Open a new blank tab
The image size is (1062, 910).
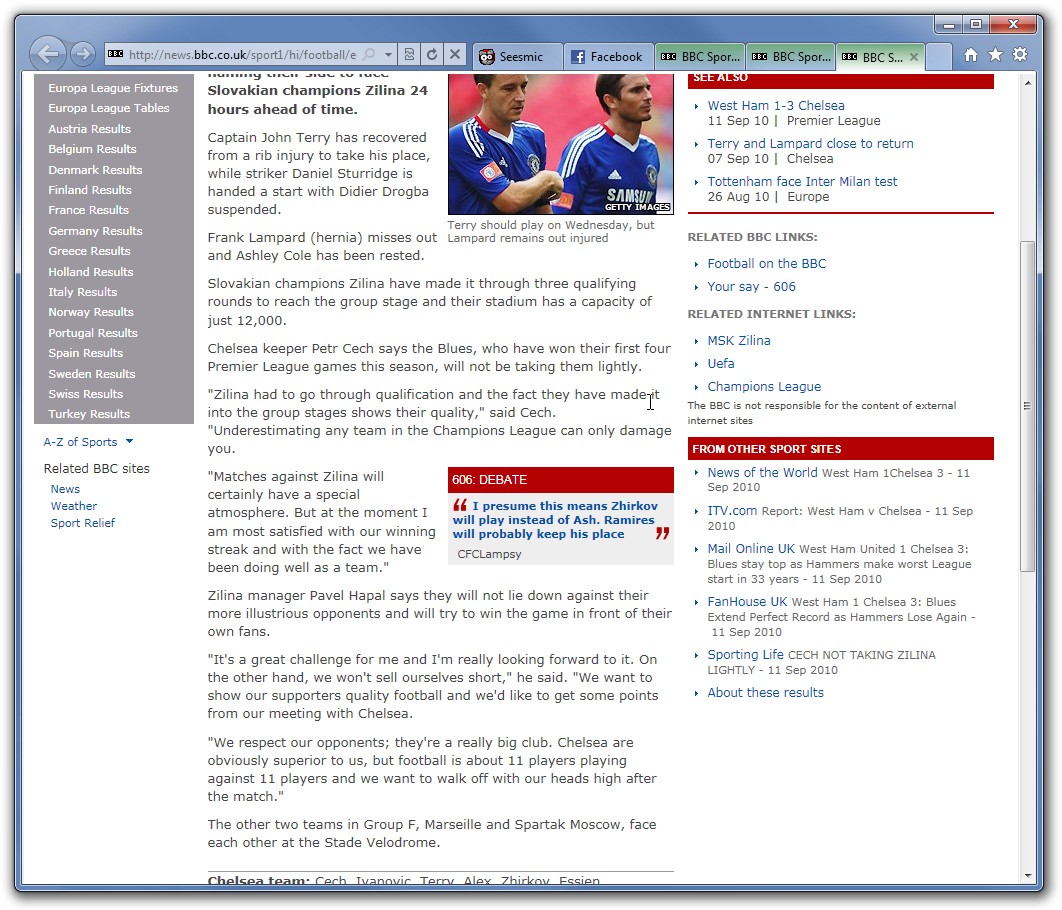coord(938,57)
